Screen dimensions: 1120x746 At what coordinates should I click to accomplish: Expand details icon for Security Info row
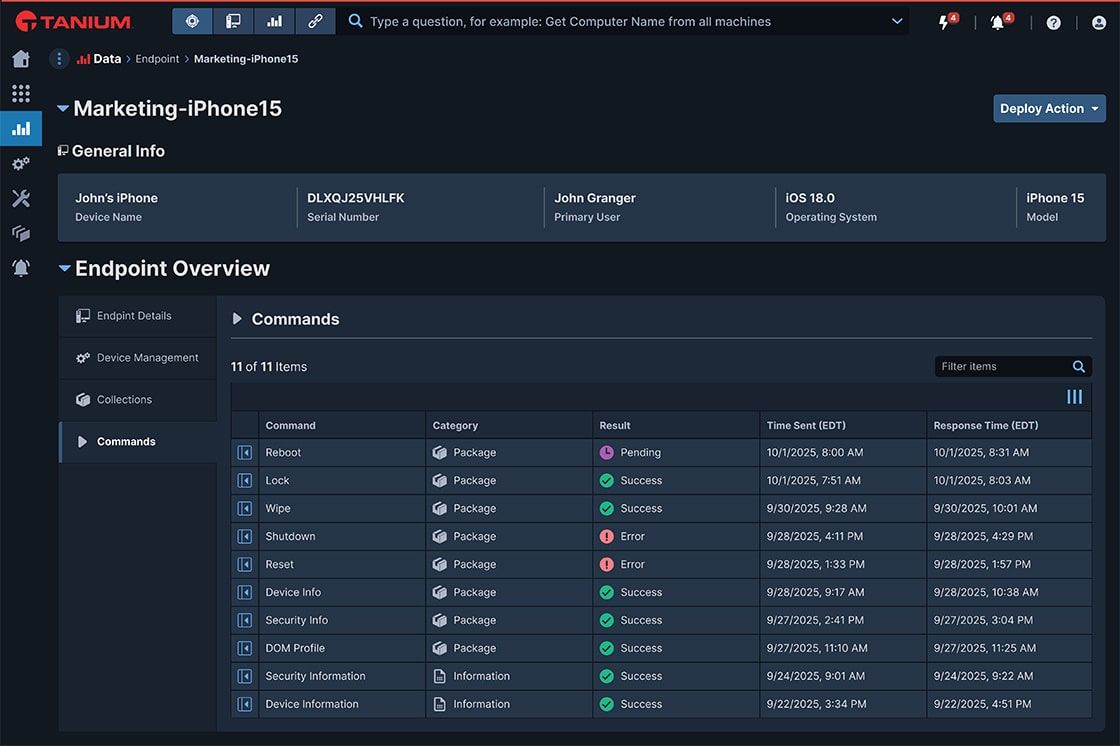click(244, 620)
